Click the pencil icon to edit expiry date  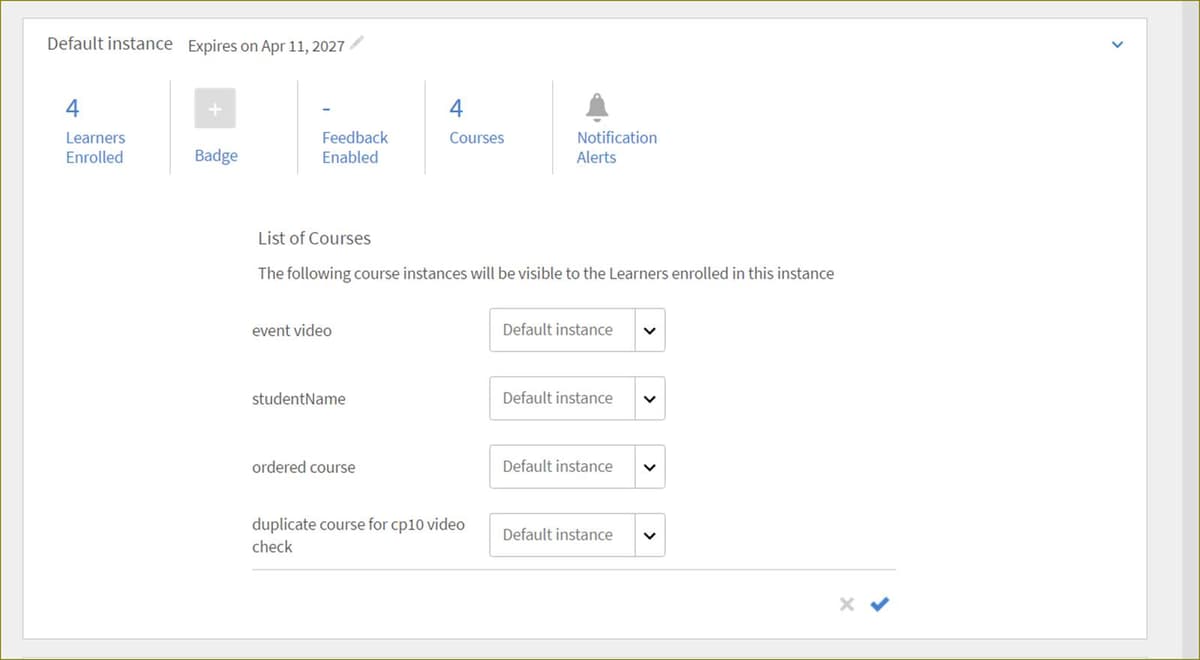coord(357,44)
